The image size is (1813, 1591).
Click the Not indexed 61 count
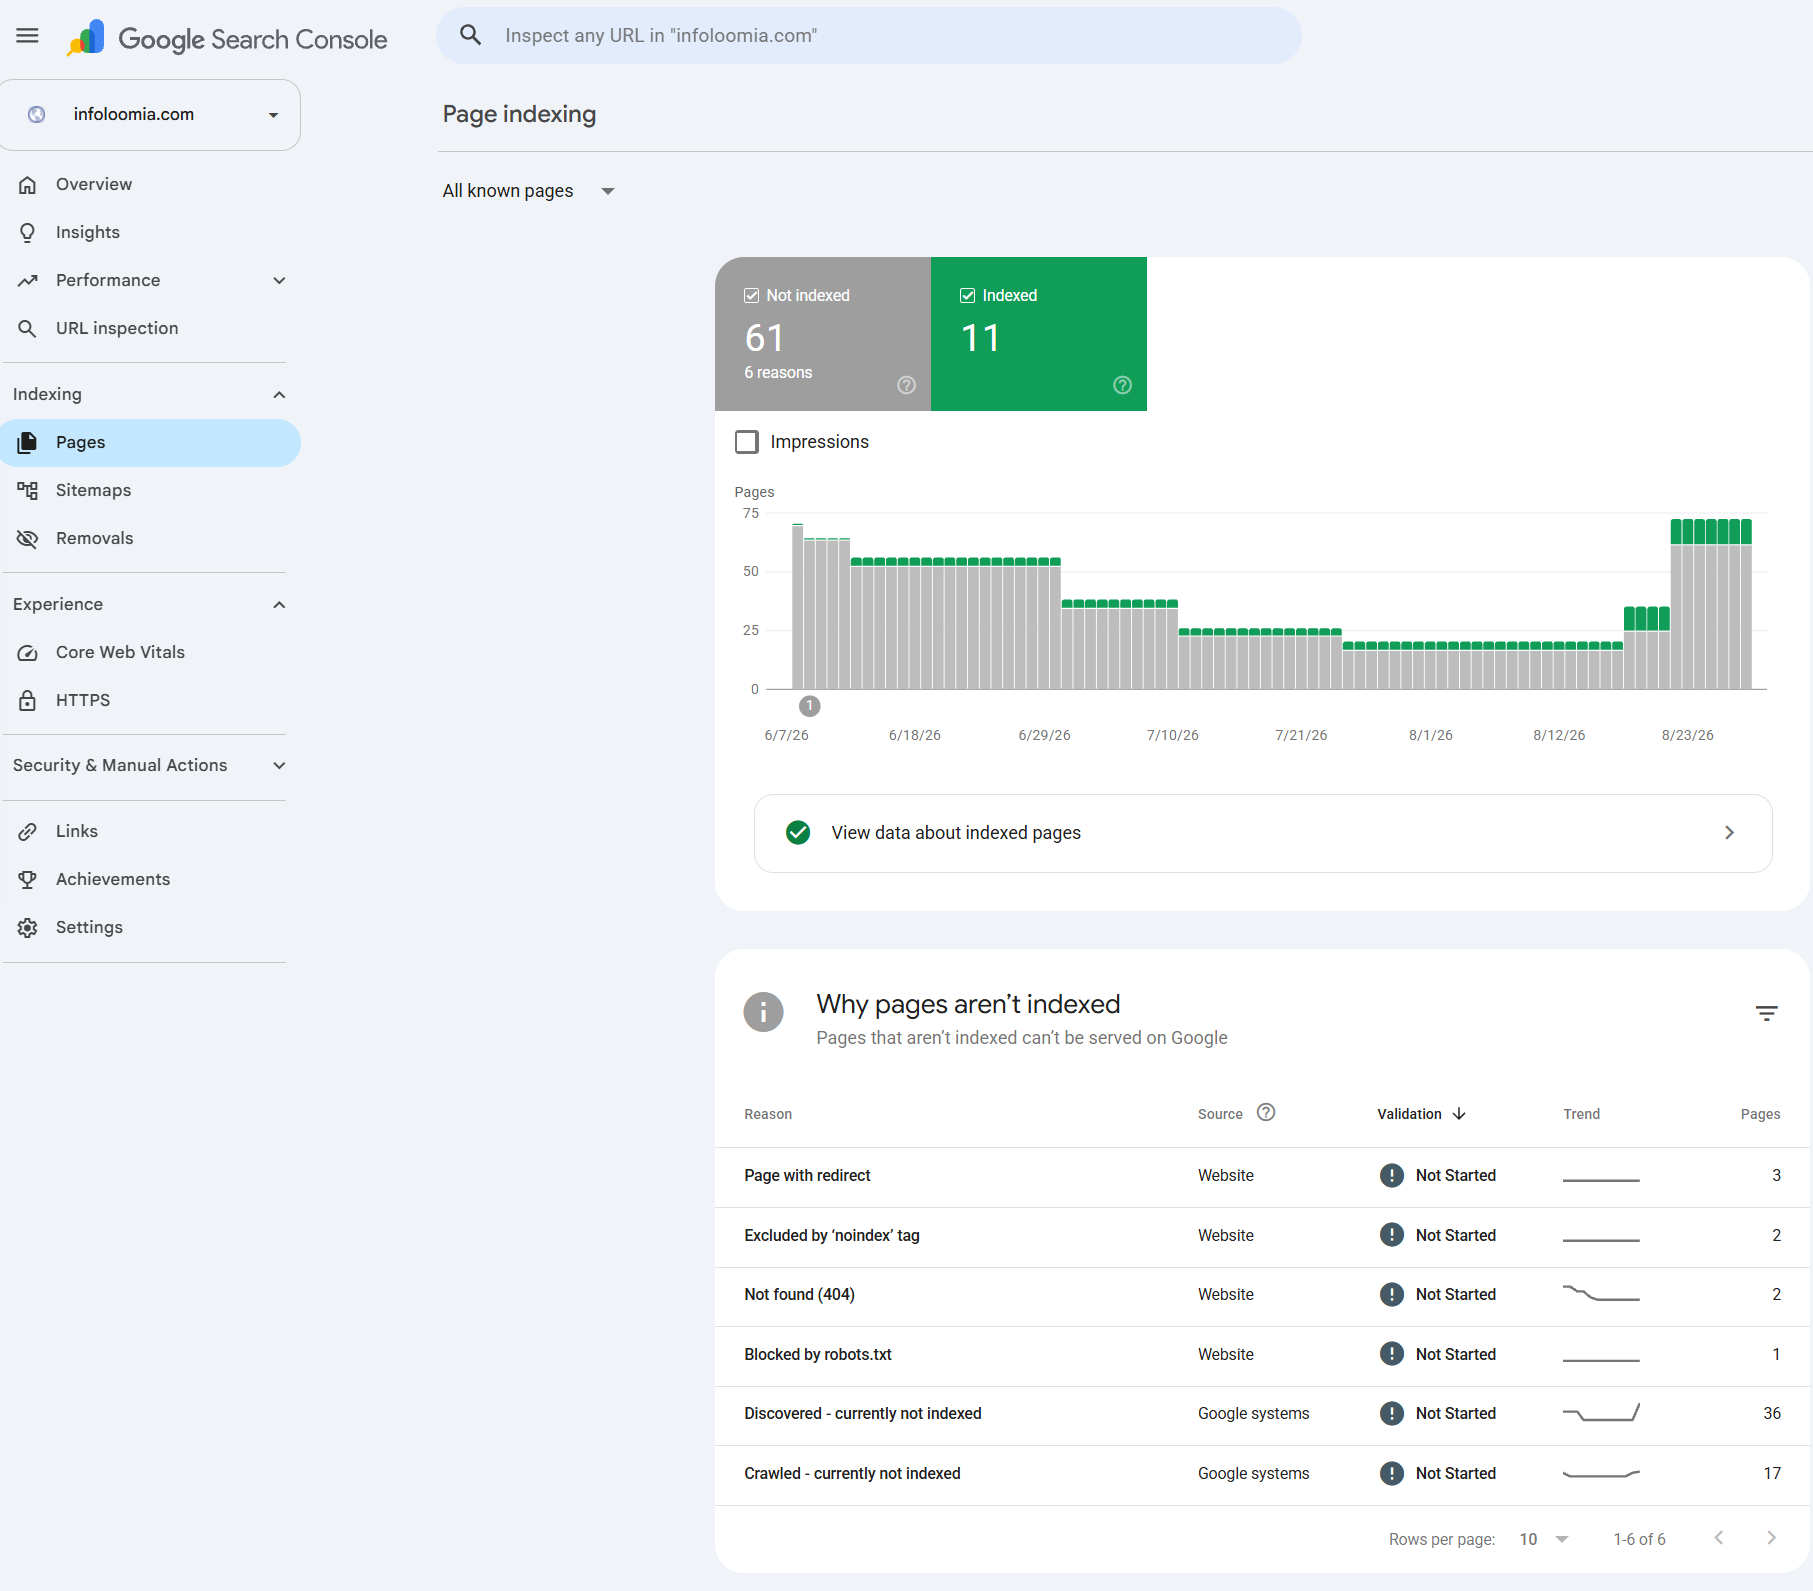tap(764, 338)
